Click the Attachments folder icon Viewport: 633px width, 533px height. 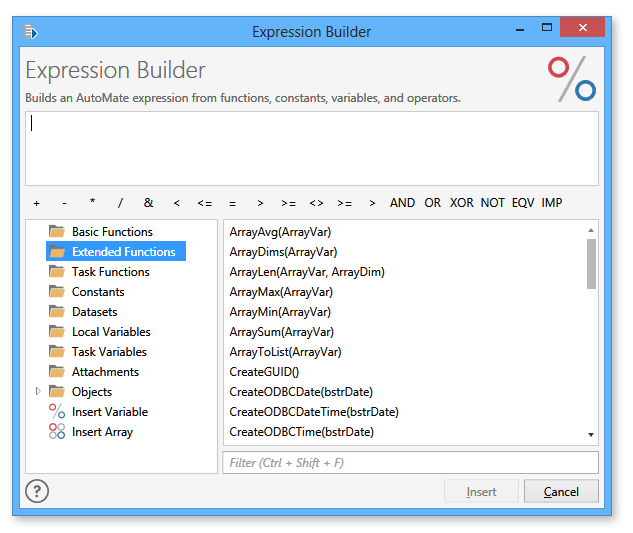pos(56,372)
